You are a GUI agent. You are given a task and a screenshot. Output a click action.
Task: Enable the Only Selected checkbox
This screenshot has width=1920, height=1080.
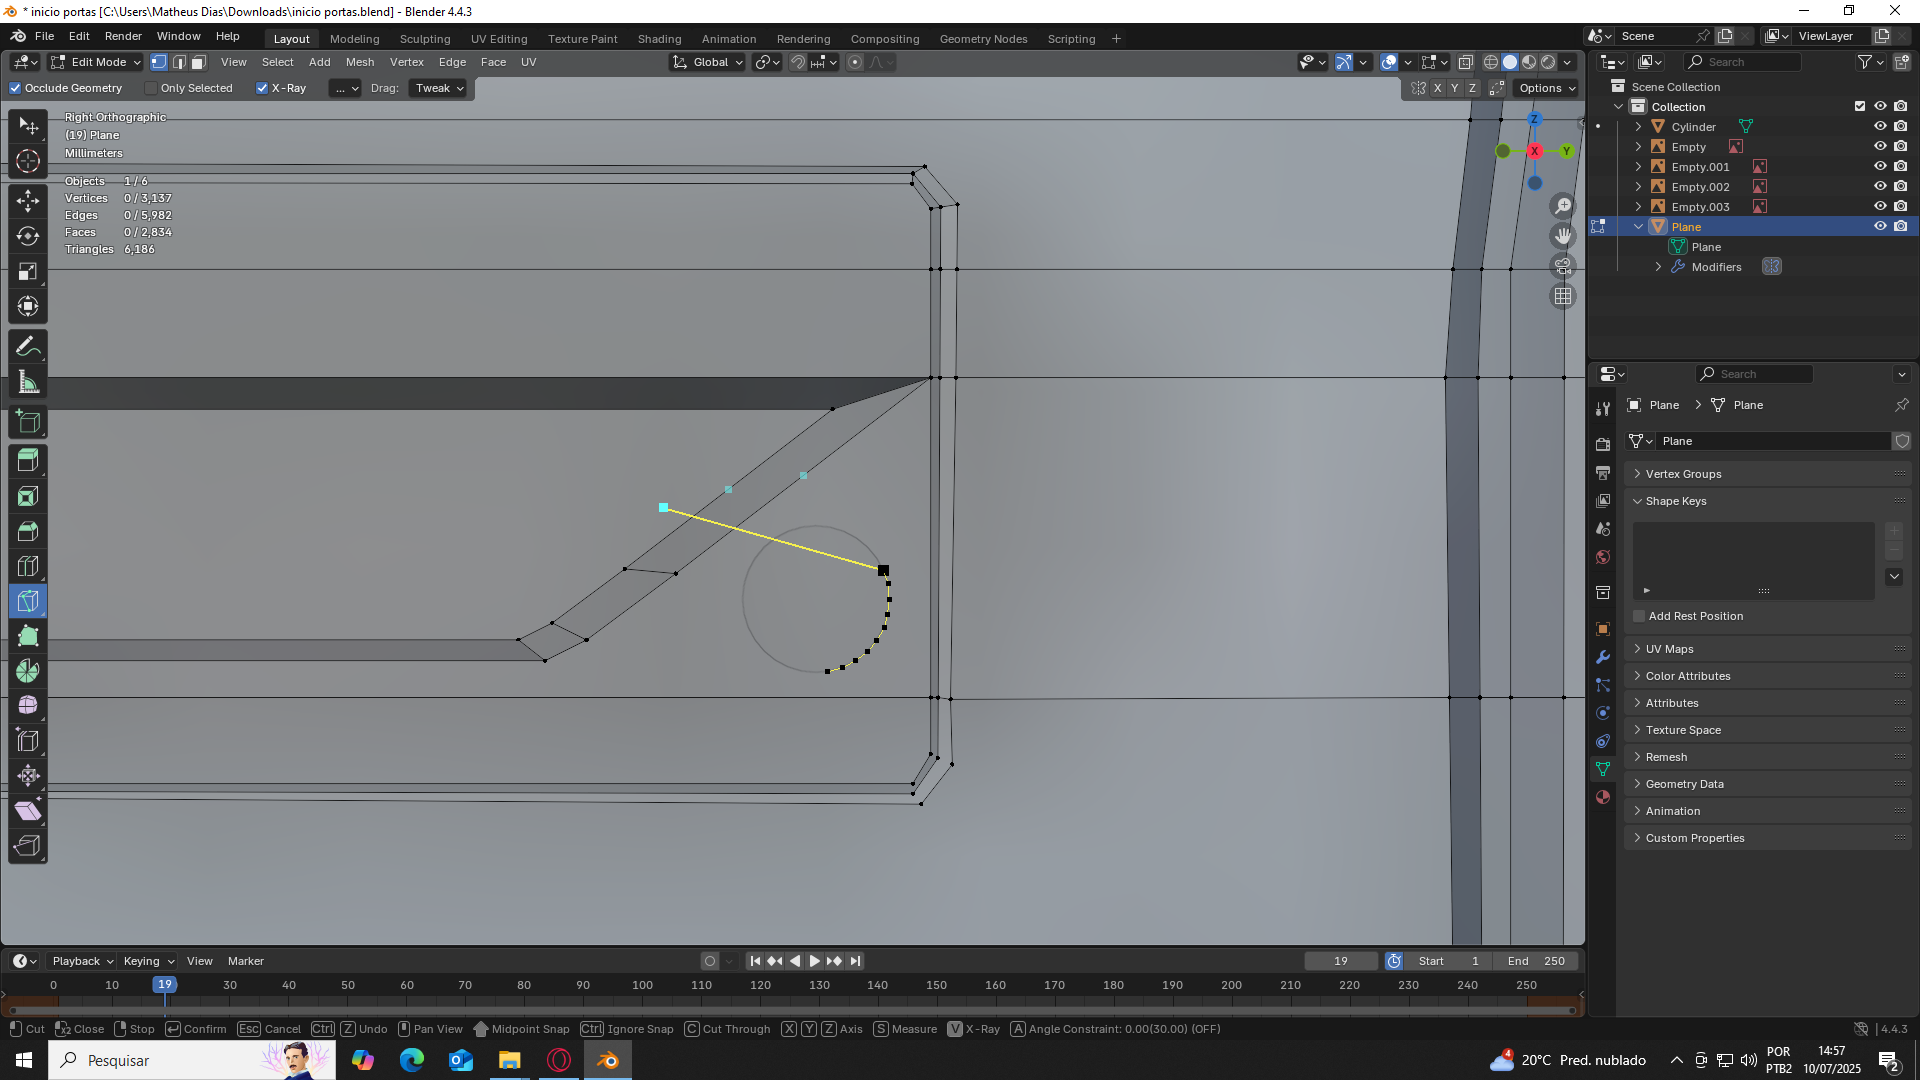click(x=151, y=88)
